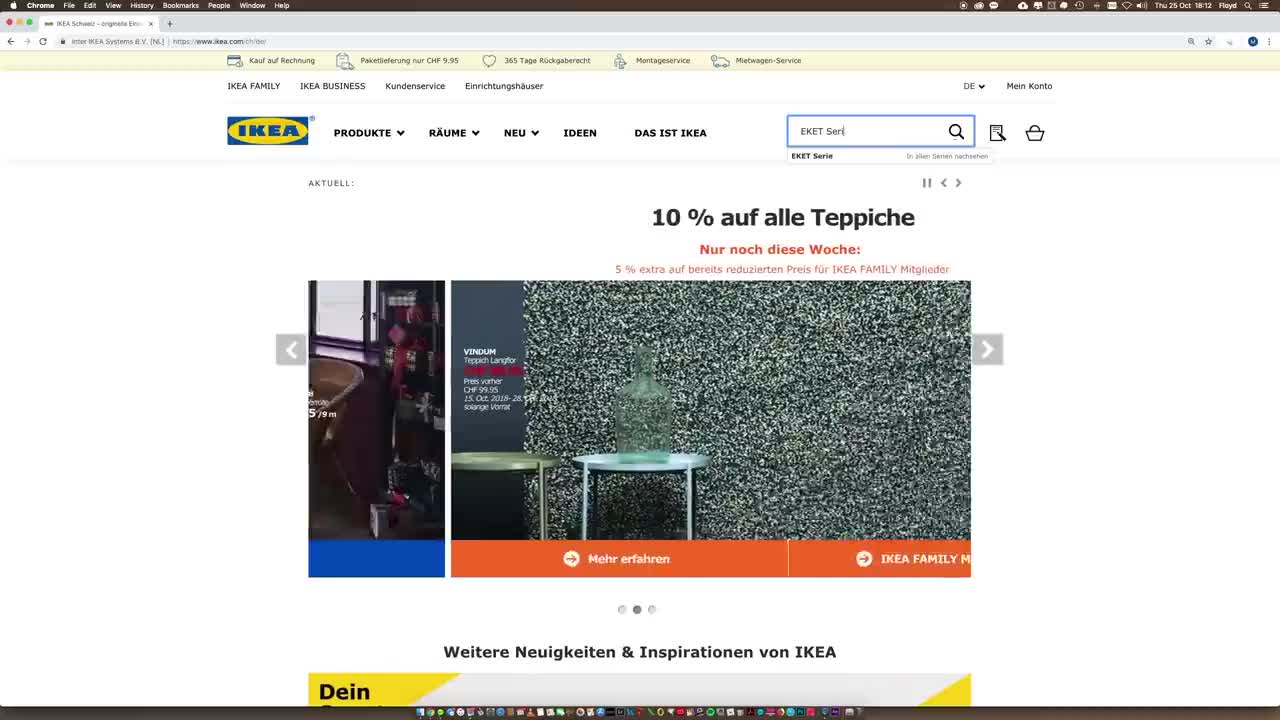Viewport: 1280px width, 720px height.
Task: Click the IKEA logo
Action: pos(270,131)
